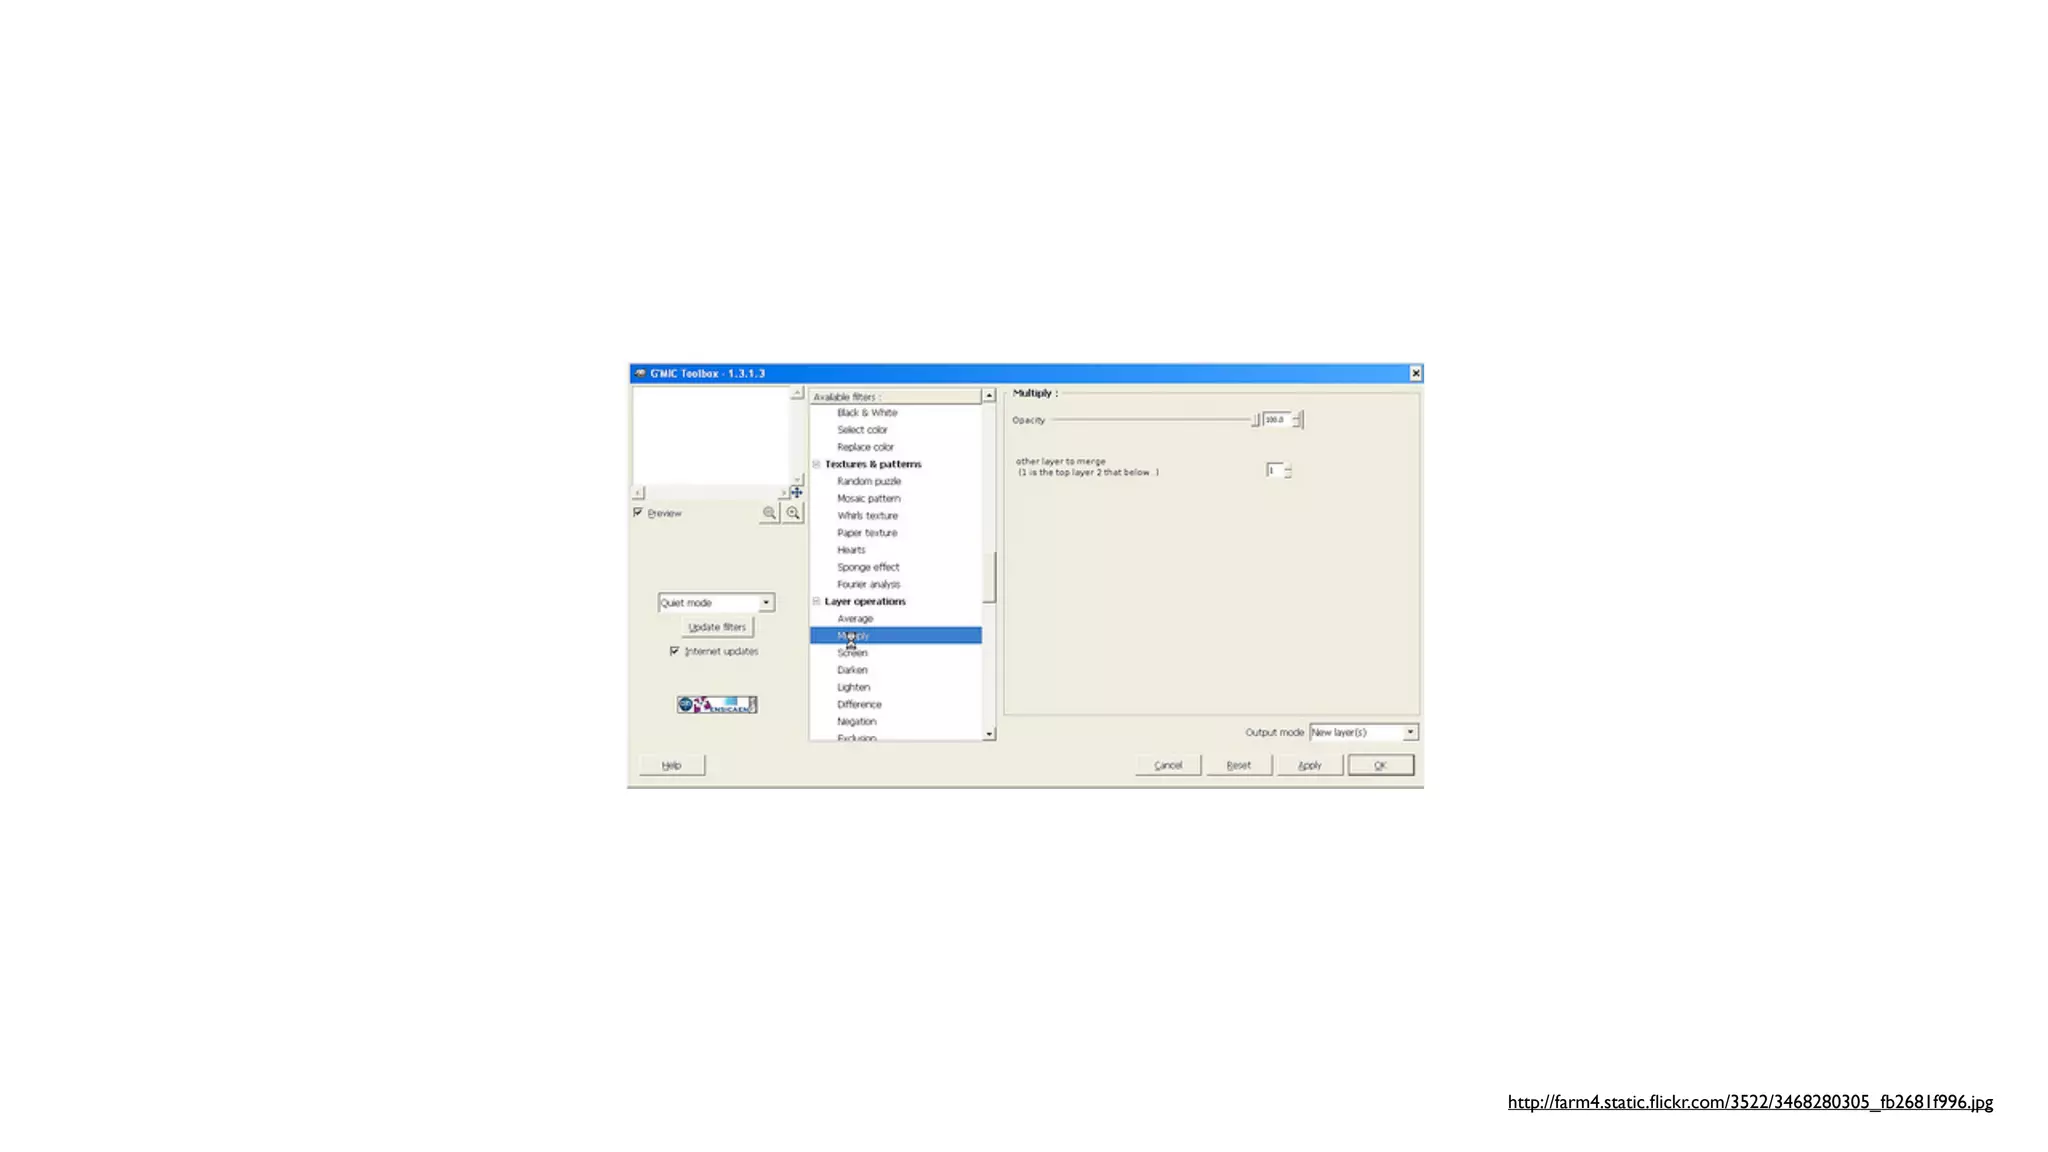Image resolution: width=2048 pixels, height=1152 pixels.
Task: Close the G'MIC Toolbox dialog
Action: tap(1415, 373)
